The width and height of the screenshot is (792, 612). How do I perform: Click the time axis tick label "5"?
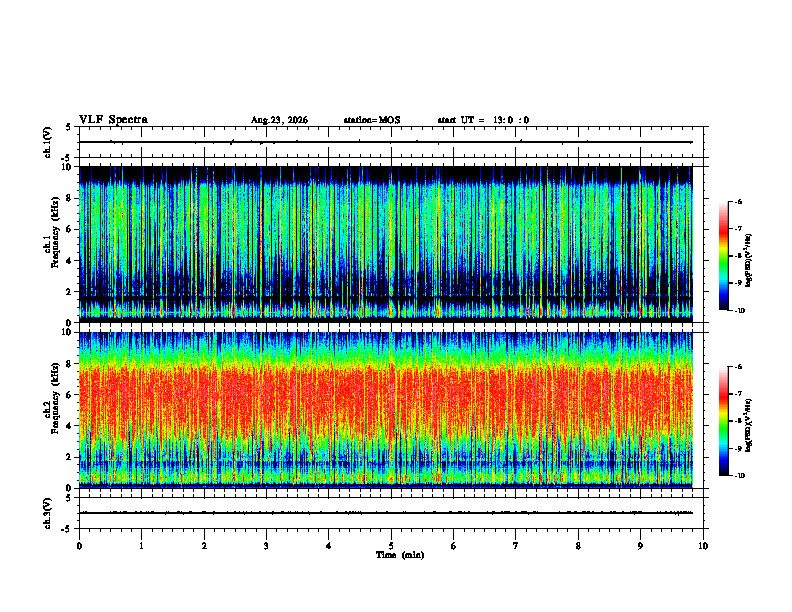click(x=391, y=546)
